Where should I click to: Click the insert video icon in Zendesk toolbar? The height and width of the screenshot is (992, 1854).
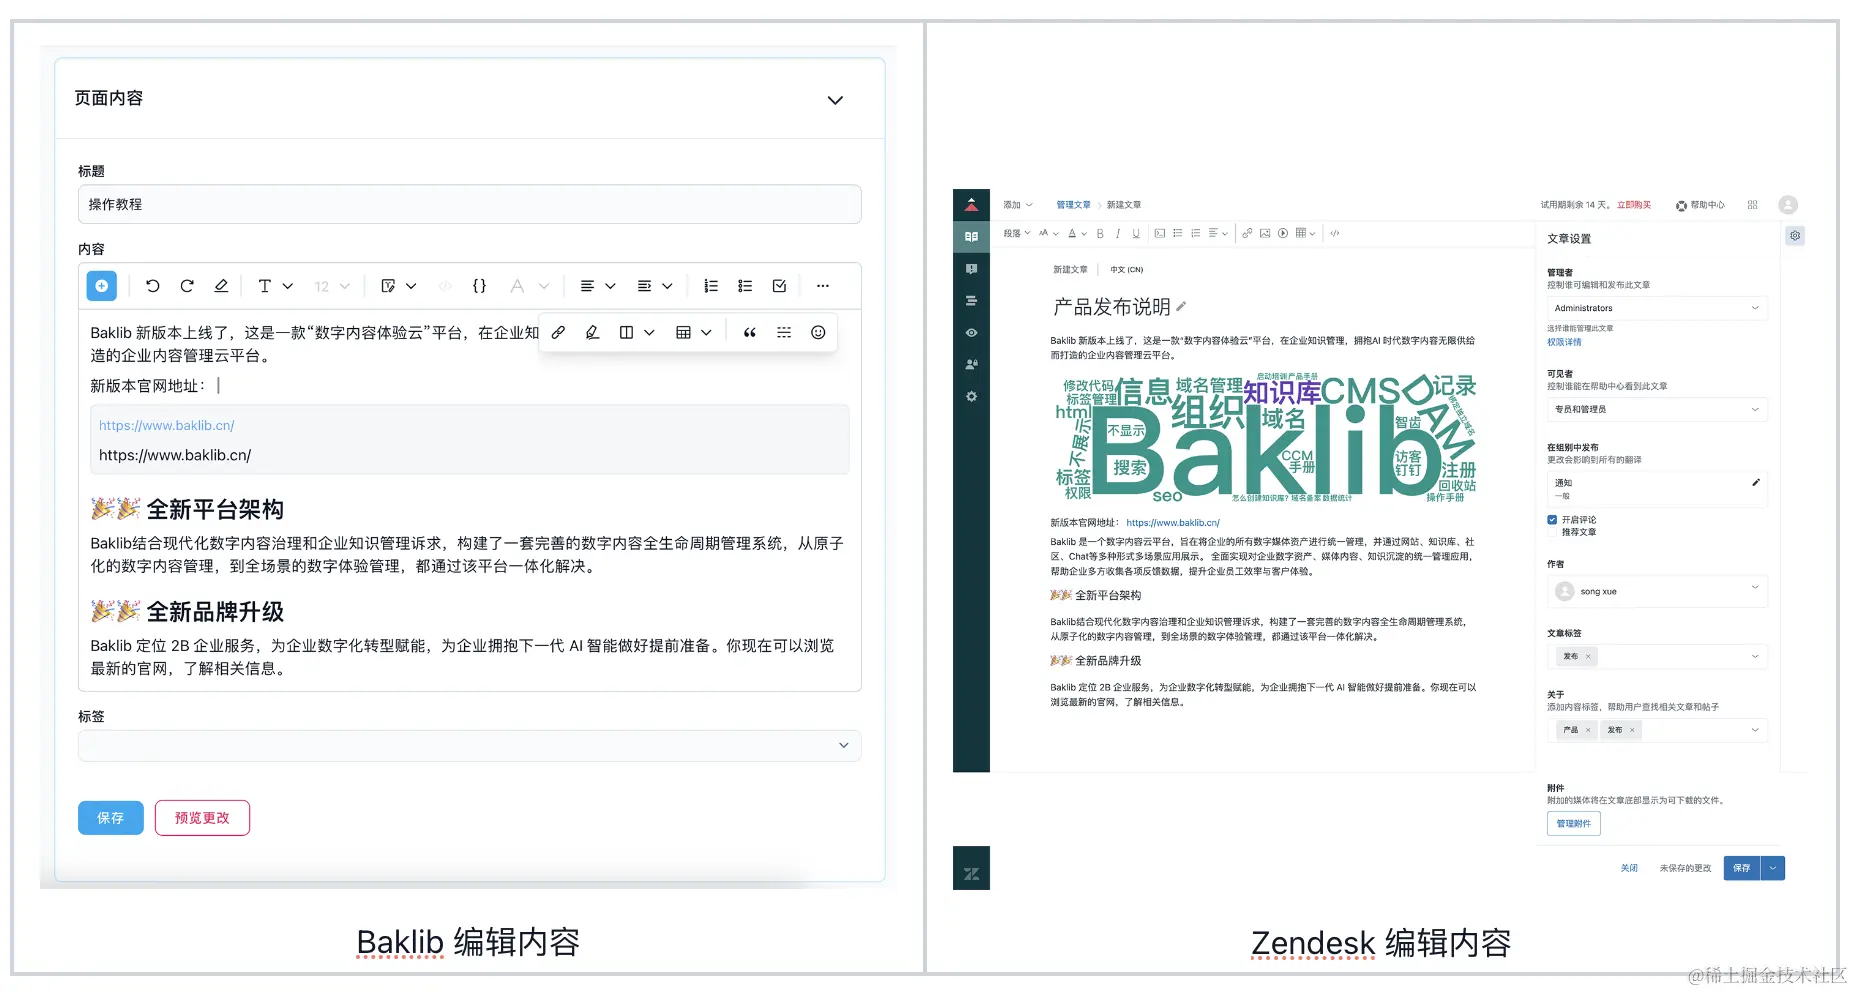tap(1283, 234)
